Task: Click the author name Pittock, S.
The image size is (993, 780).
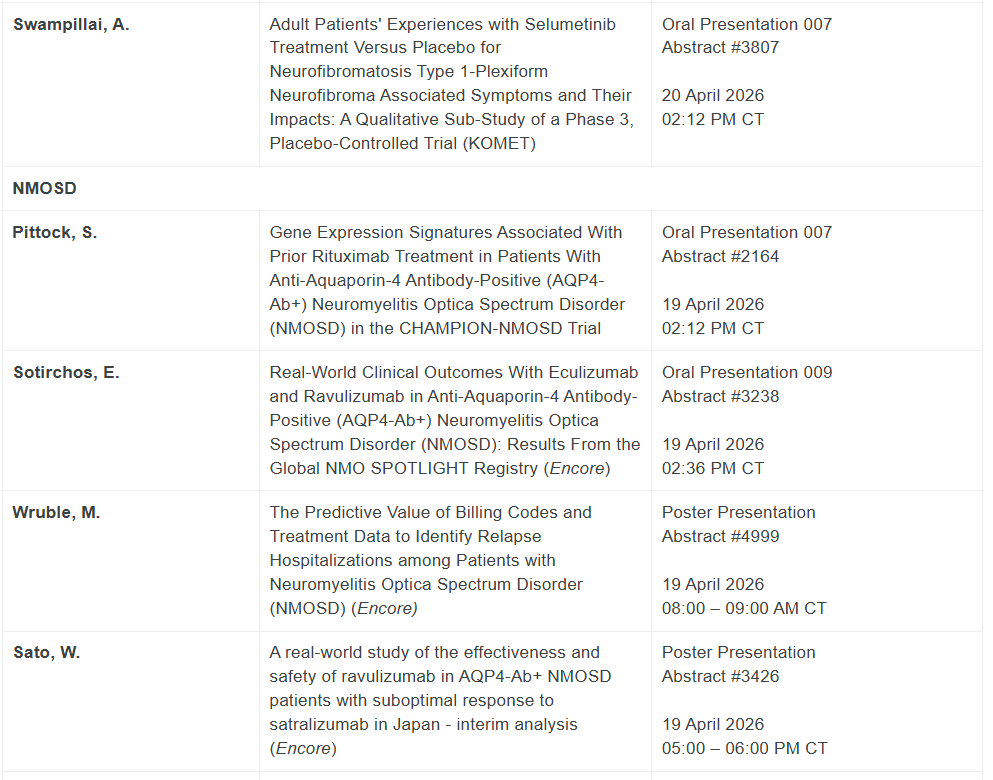Action: (x=55, y=232)
